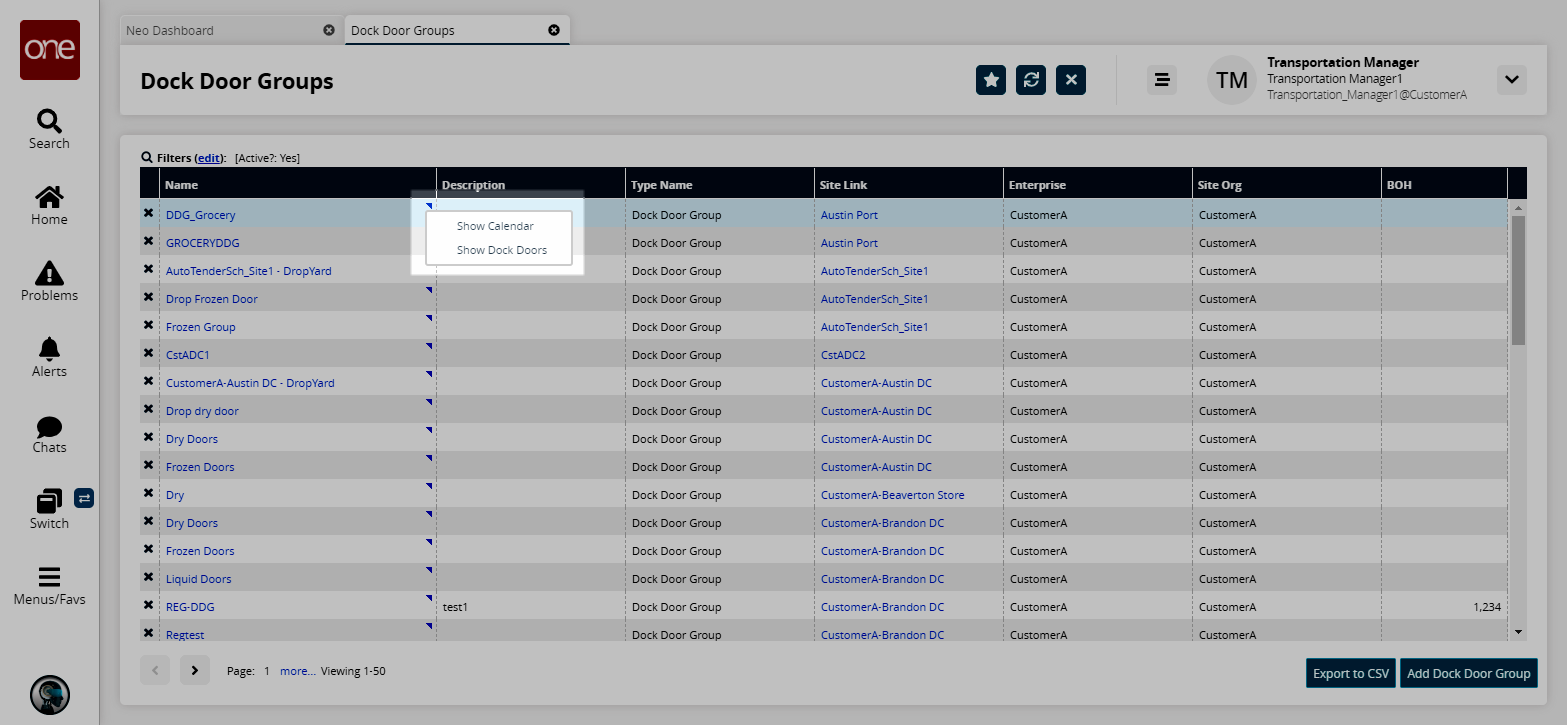Open Alerts bell icon
This screenshot has width=1567, height=725.
click(x=49, y=349)
